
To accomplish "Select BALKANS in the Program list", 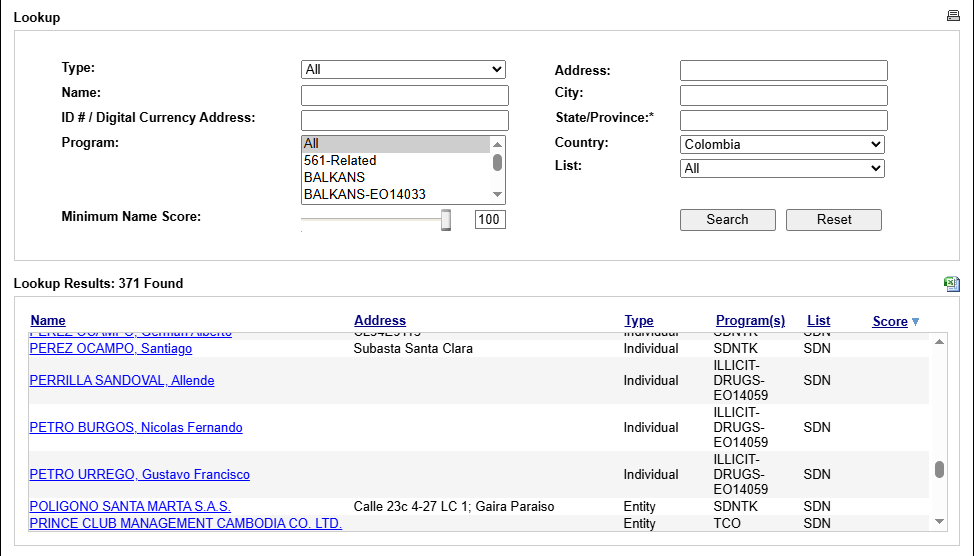I will coord(335,177).
